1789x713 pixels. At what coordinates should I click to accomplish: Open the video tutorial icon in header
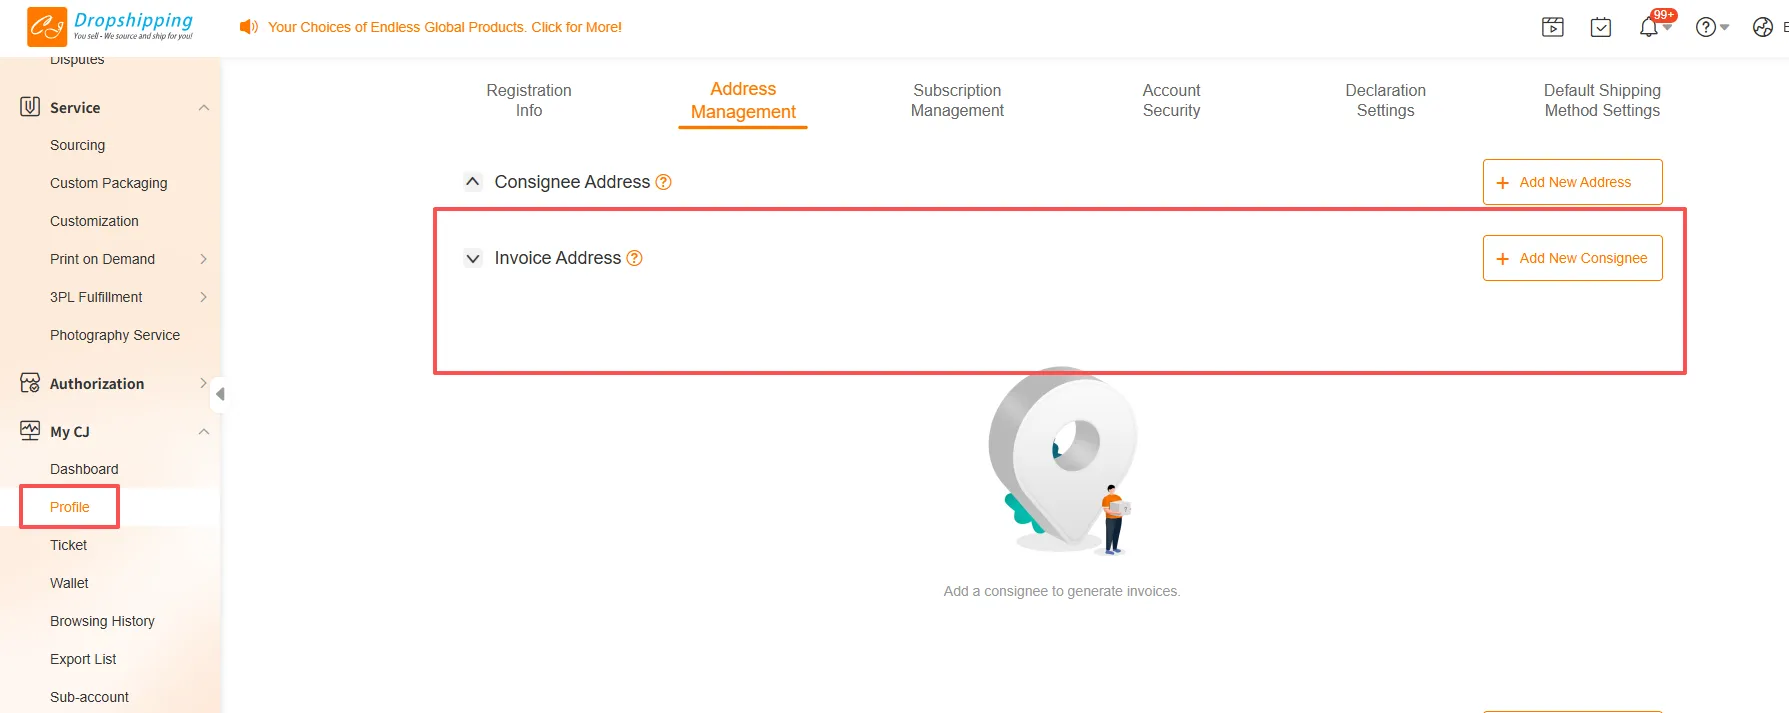(x=1552, y=27)
